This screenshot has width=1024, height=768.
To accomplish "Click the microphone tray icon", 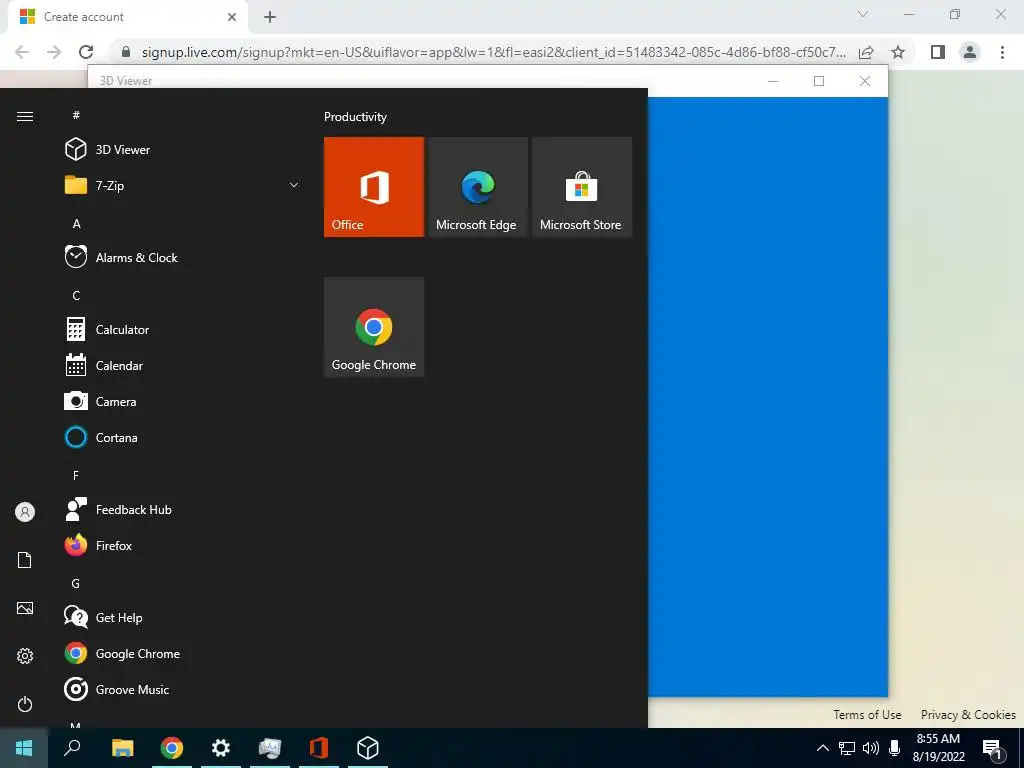I will [895, 748].
